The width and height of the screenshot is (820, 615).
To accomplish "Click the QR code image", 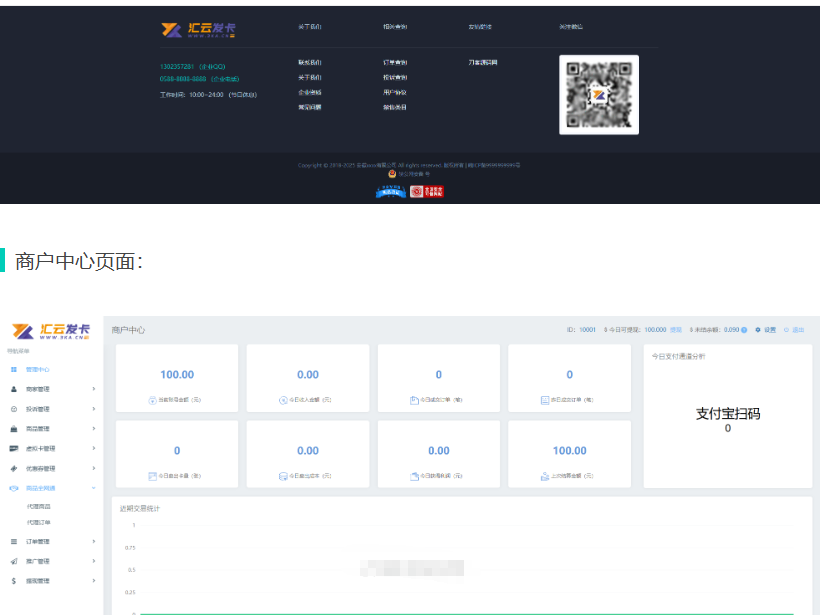I will (x=598, y=96).
